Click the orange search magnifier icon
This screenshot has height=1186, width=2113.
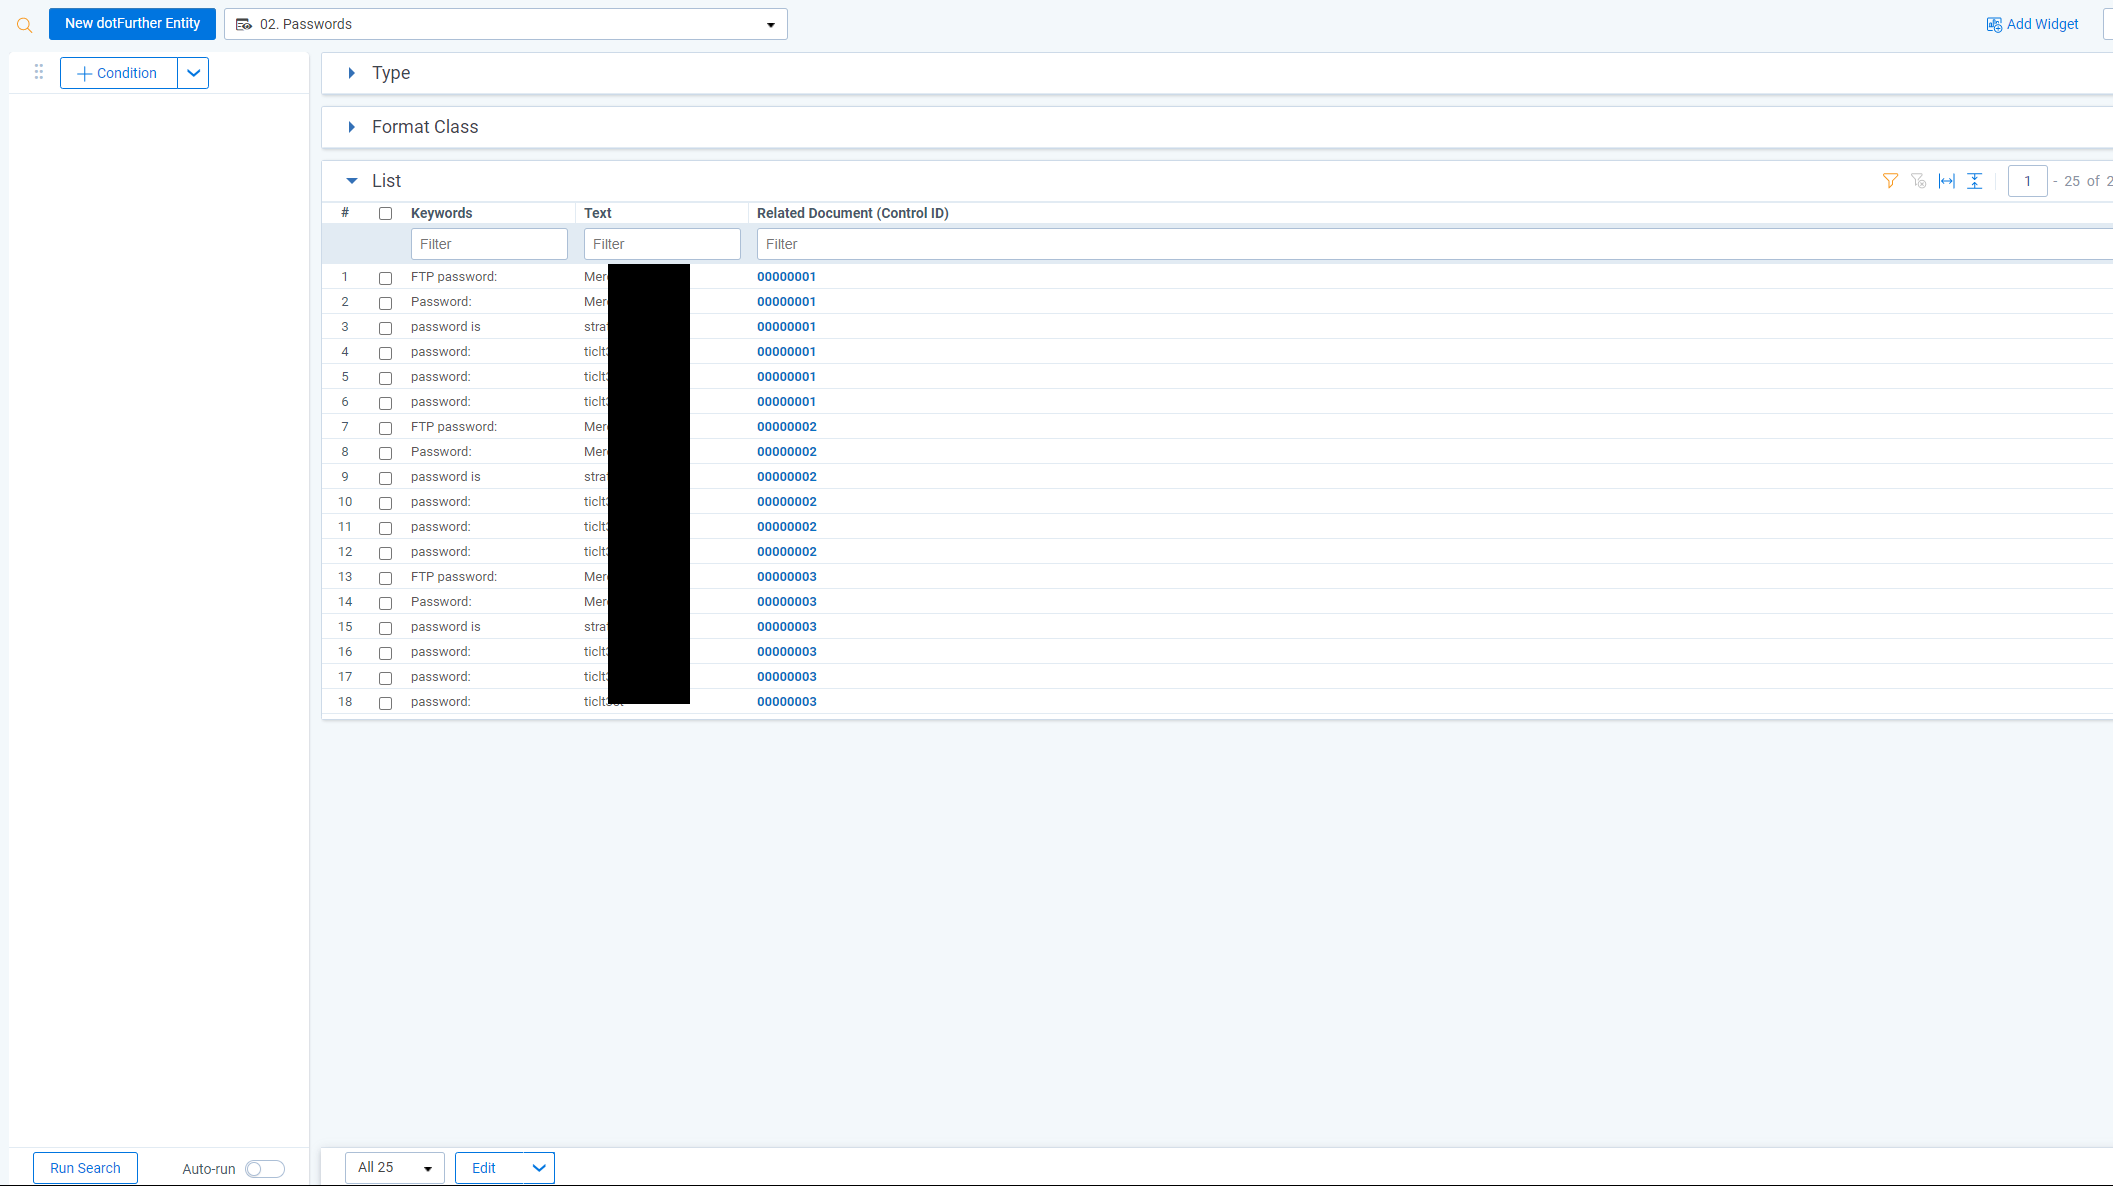click(x=25, y=25)
